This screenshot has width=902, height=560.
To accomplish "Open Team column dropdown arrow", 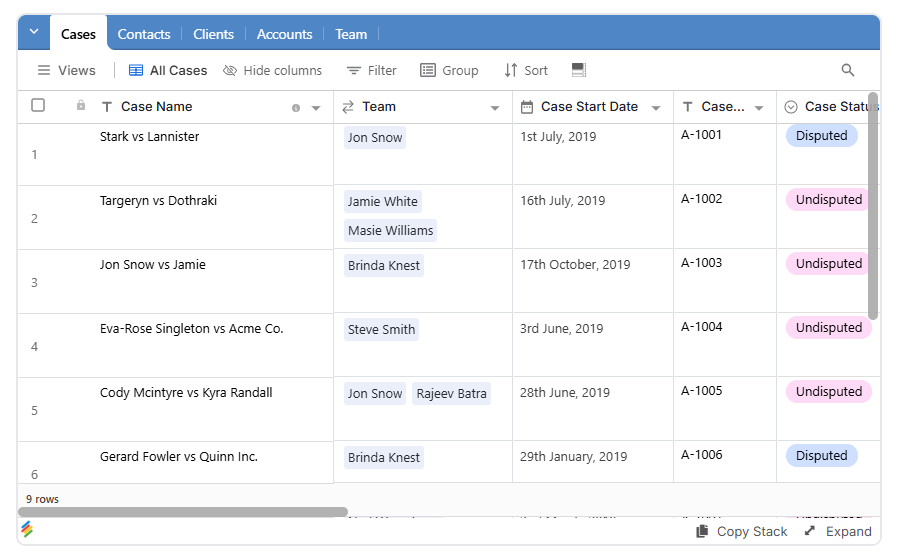I will [495, 108].
